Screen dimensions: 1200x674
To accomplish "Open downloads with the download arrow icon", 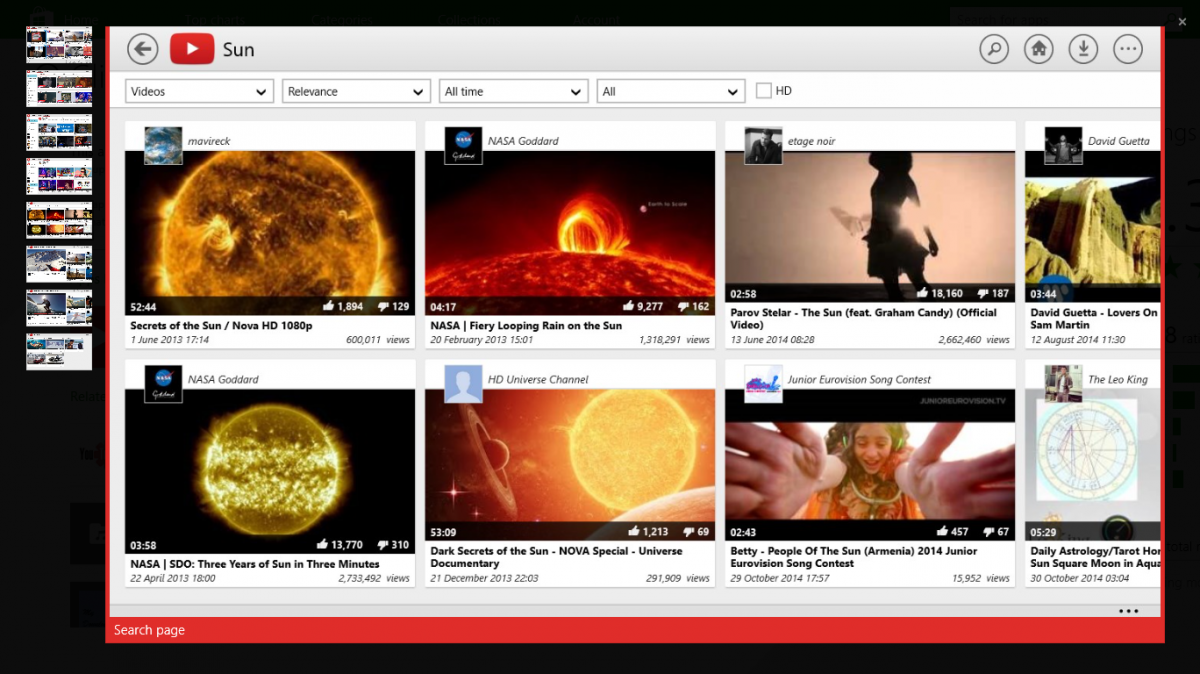I will 1083,49.
